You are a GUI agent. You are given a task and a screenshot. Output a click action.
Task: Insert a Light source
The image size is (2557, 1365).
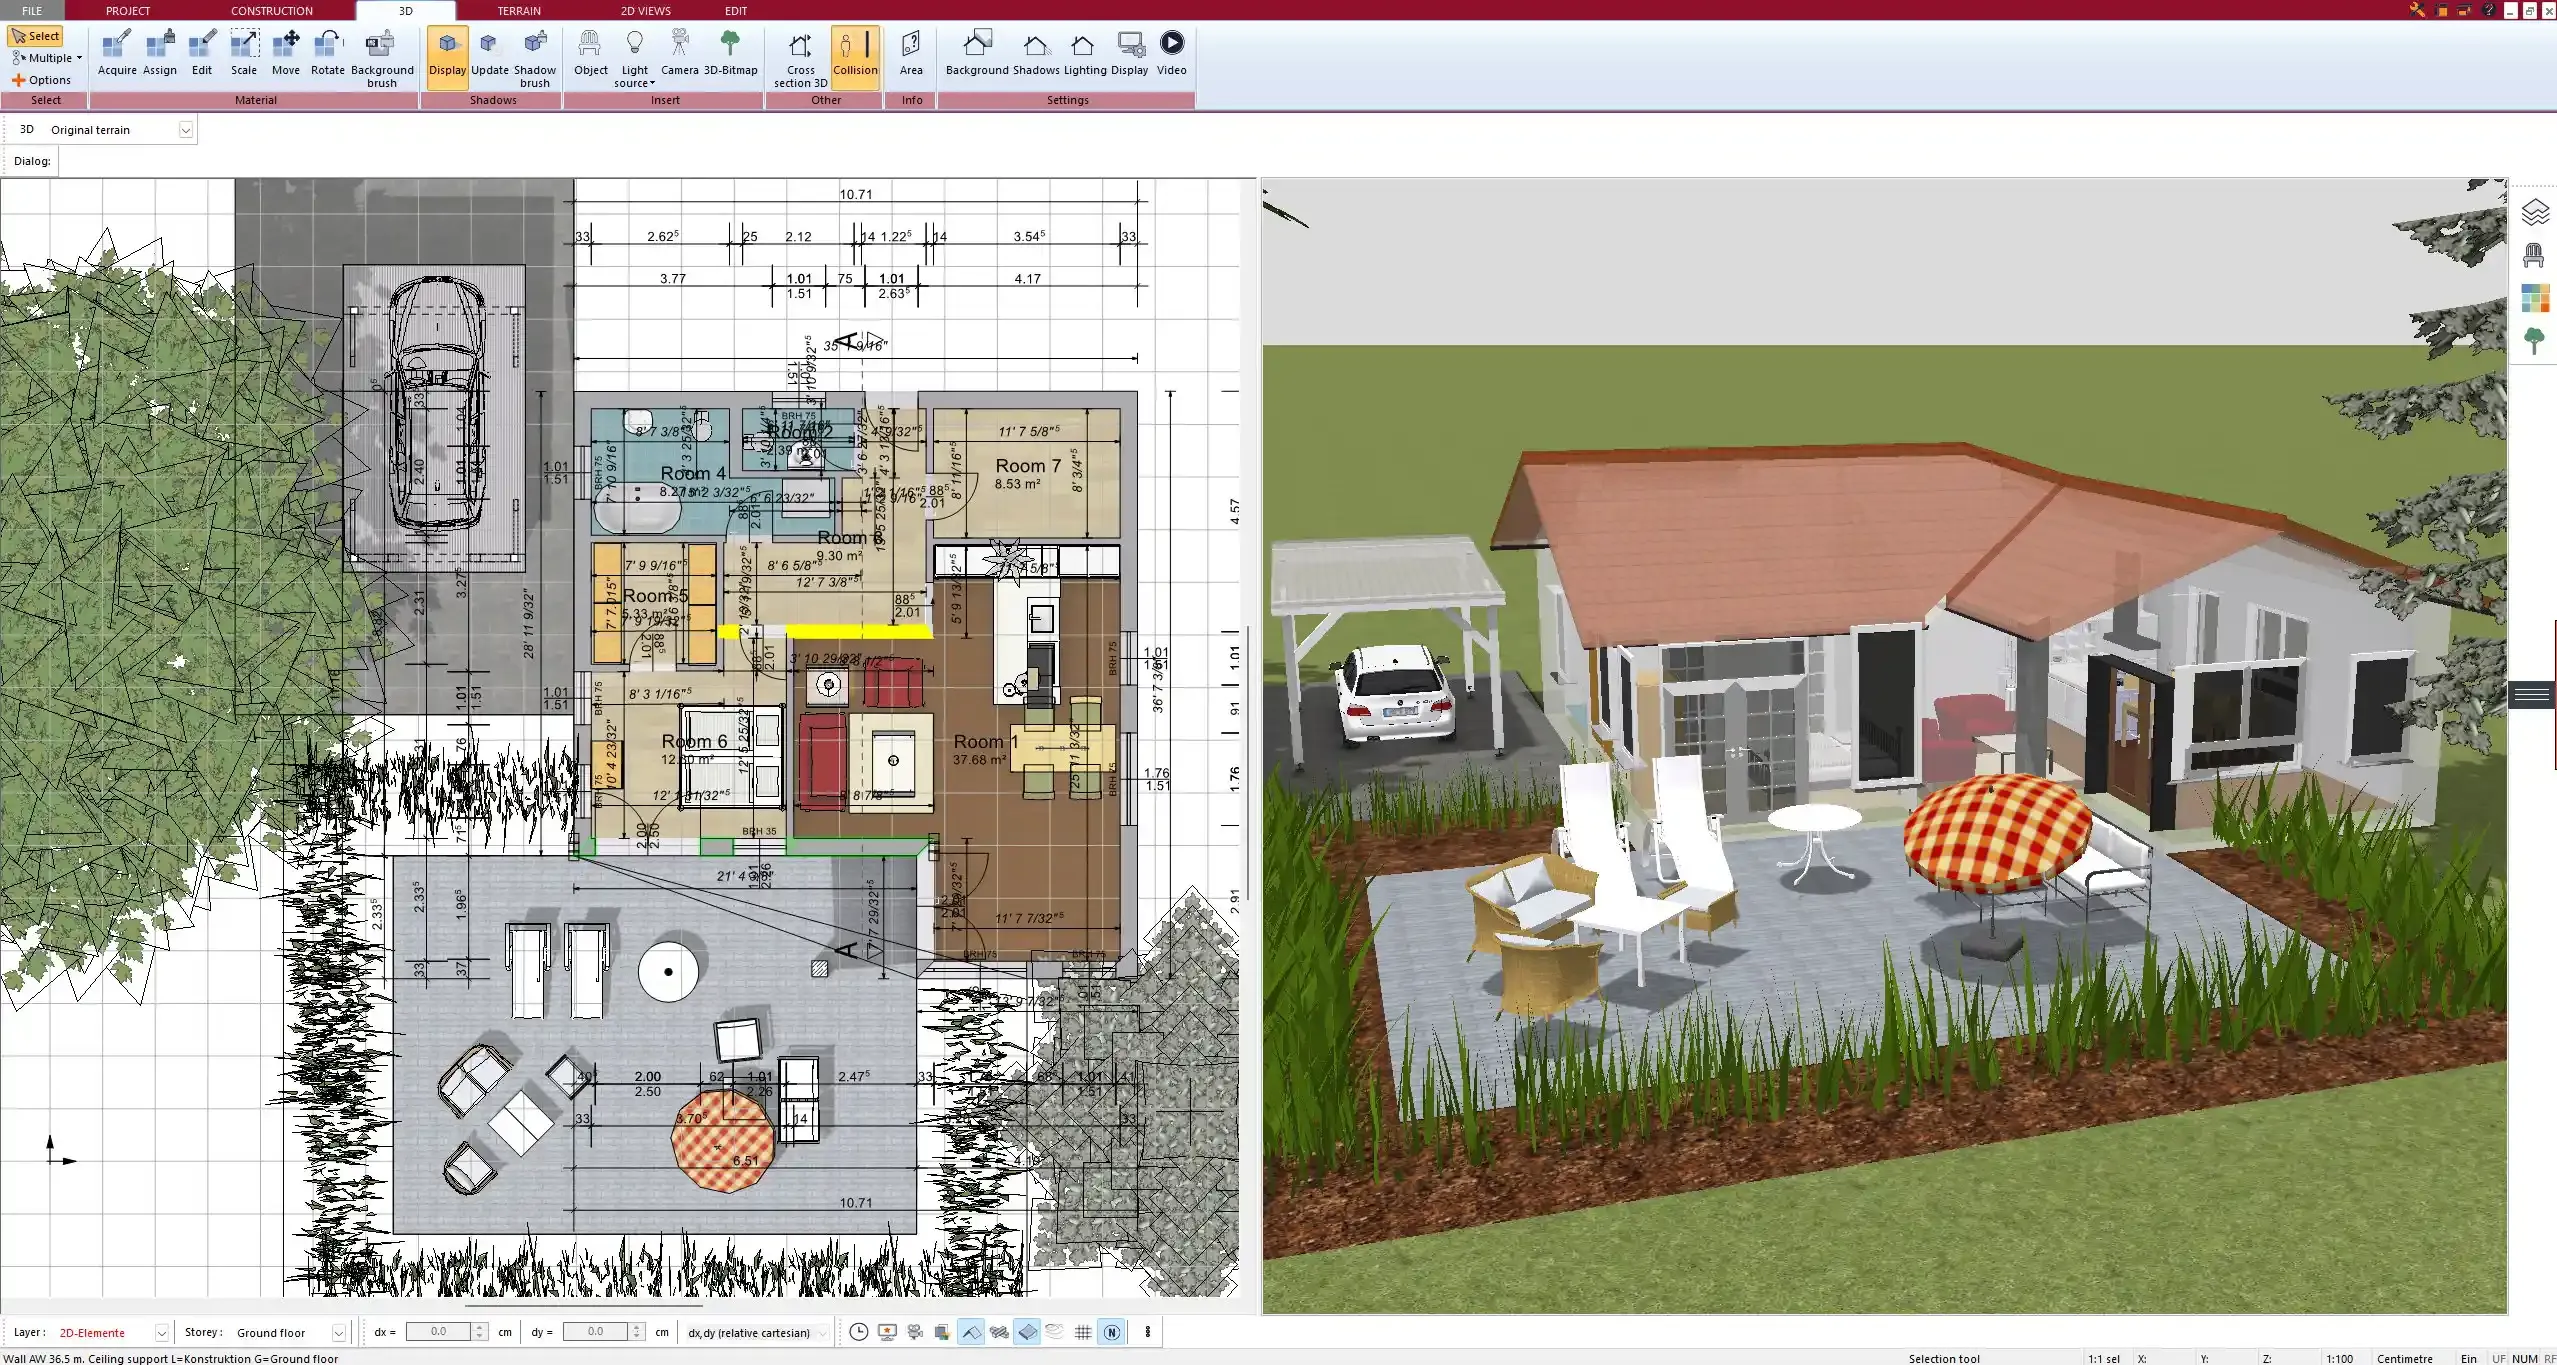click(634, 55)
